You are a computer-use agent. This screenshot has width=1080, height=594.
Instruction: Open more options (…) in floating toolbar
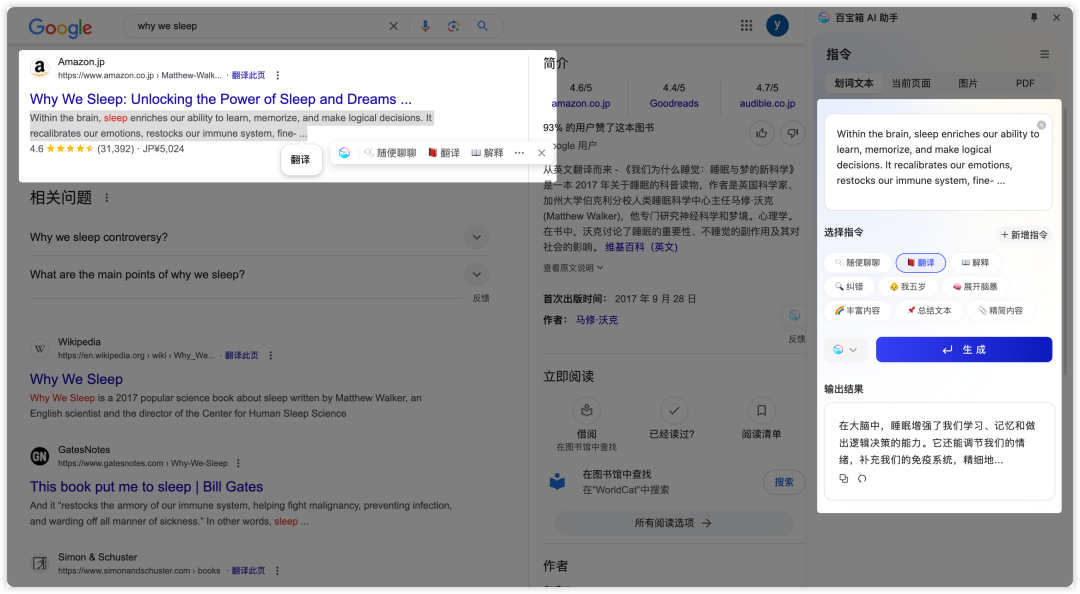(x=519, y=153)
